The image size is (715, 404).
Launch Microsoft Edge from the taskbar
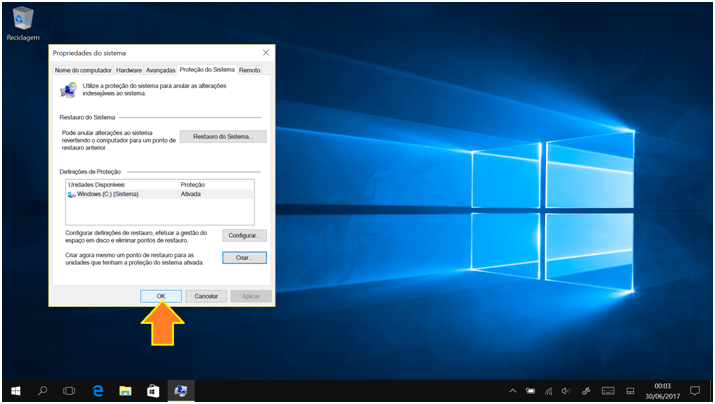(98, 390)
